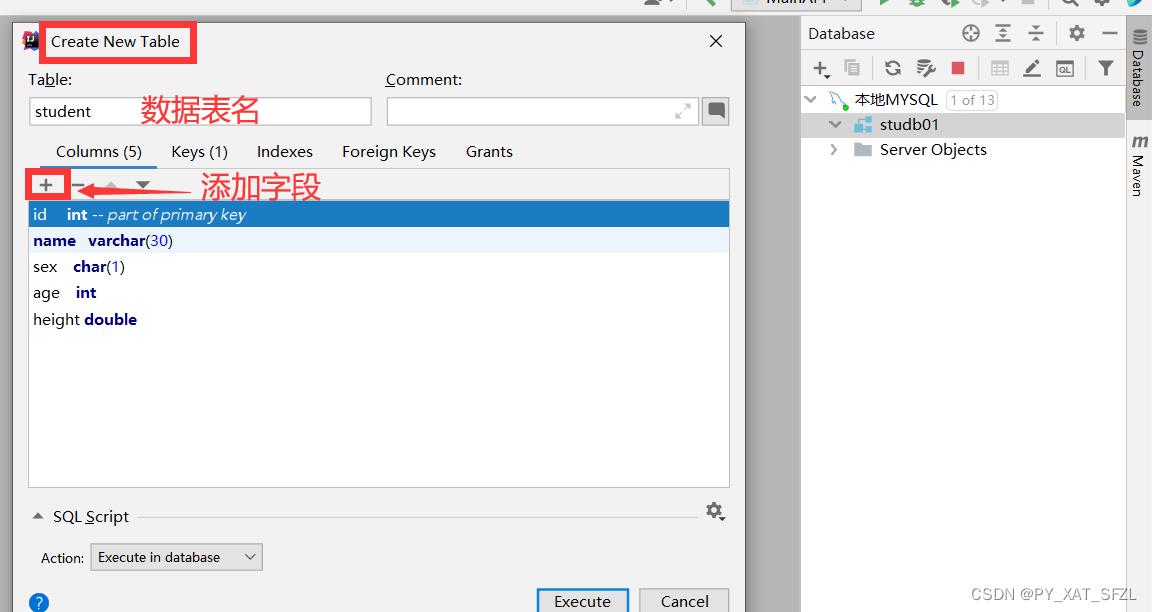The height and width of the screenshot is (612, 1152).
Task: Click the filter funnel icon
Action: click(x=1106, y=68)
